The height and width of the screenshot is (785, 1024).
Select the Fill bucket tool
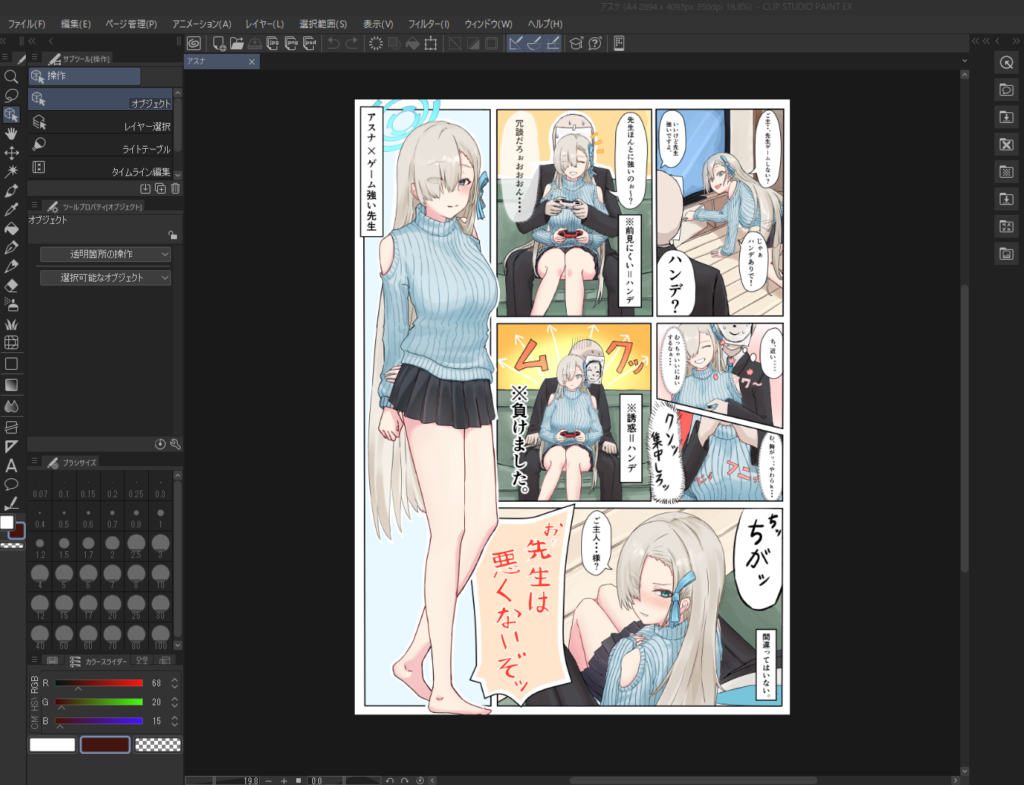click(x=11, y=229)
